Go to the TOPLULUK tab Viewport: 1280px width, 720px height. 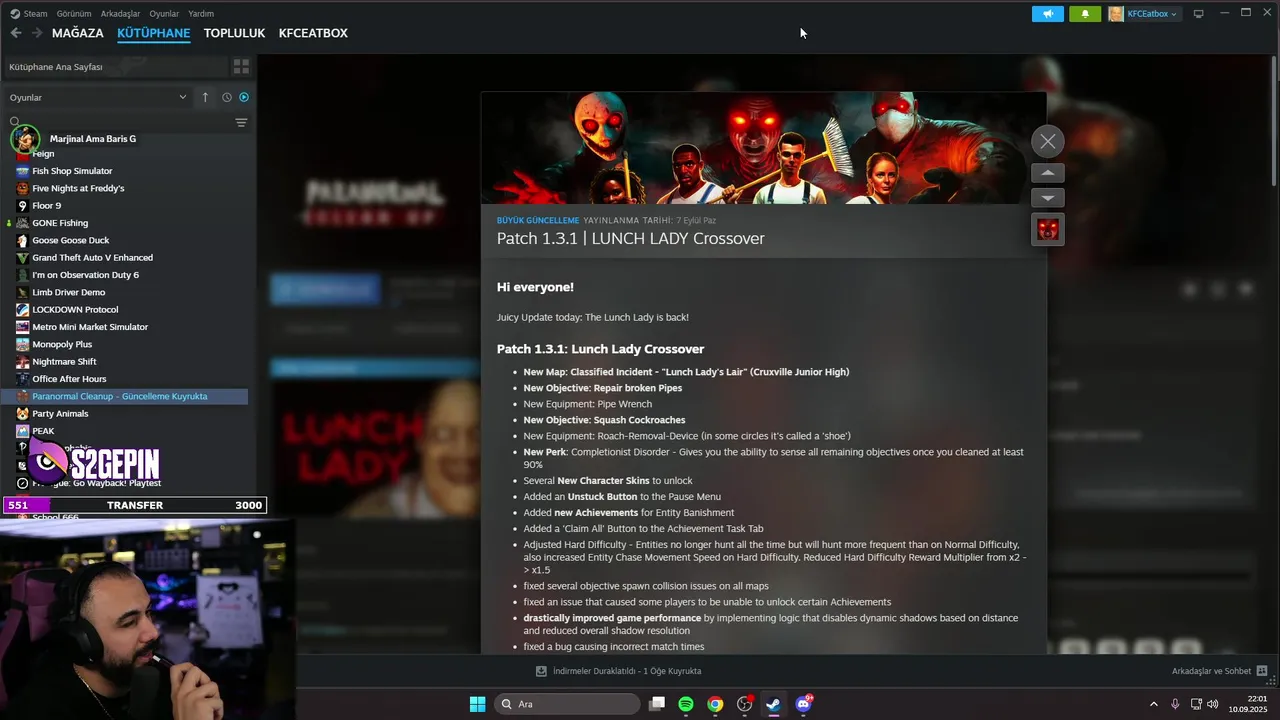234,33
